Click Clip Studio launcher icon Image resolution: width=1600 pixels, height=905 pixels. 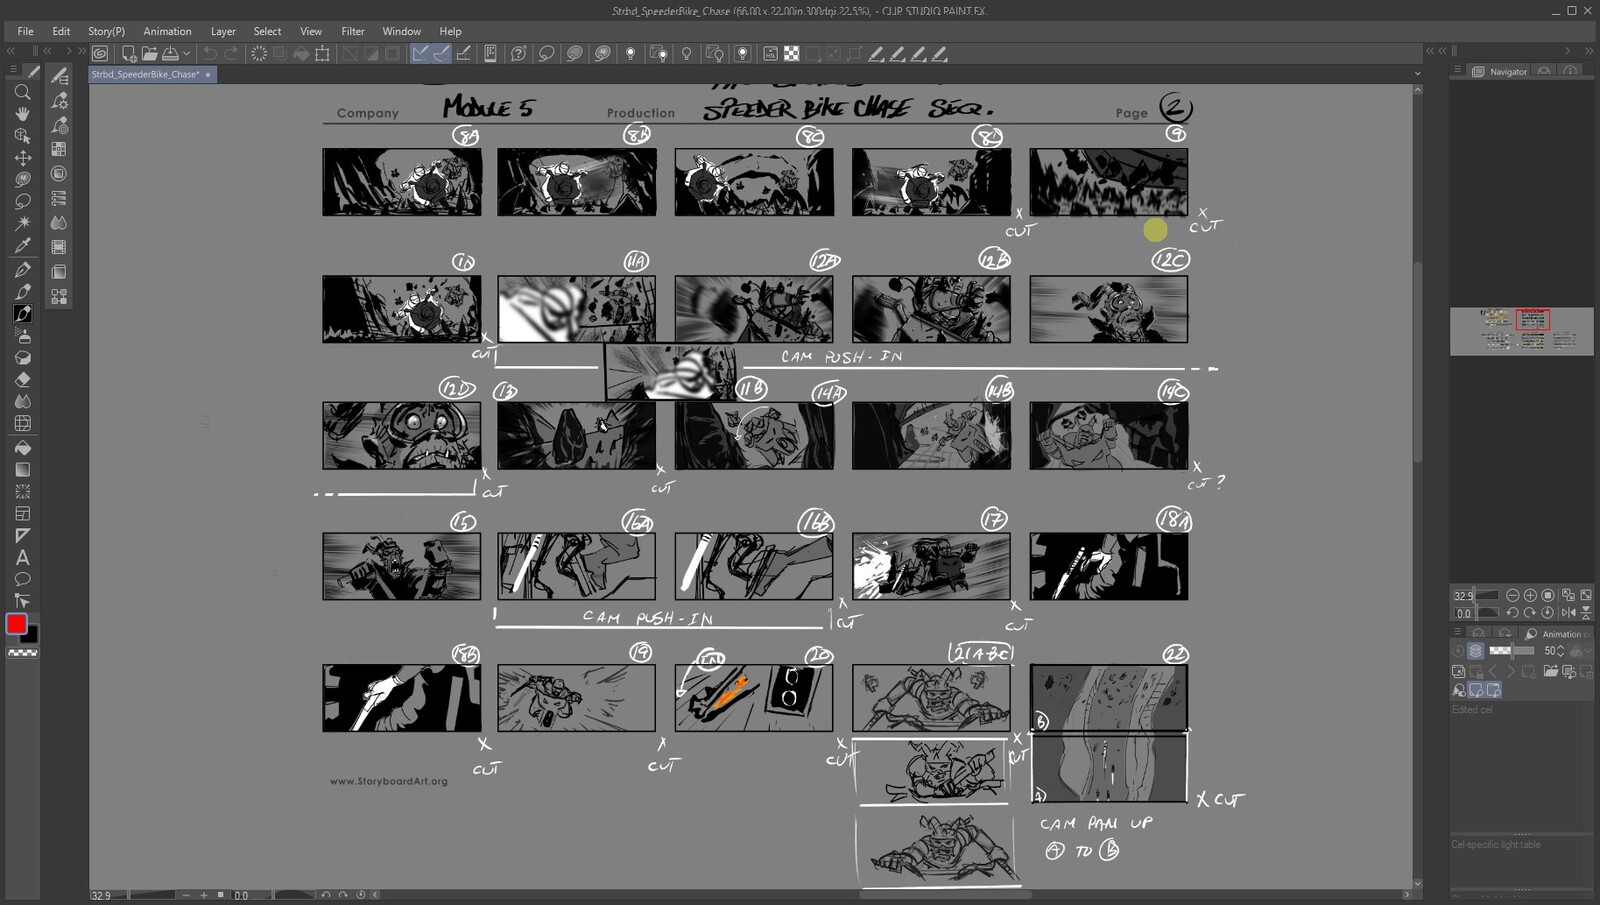[100, 54]
